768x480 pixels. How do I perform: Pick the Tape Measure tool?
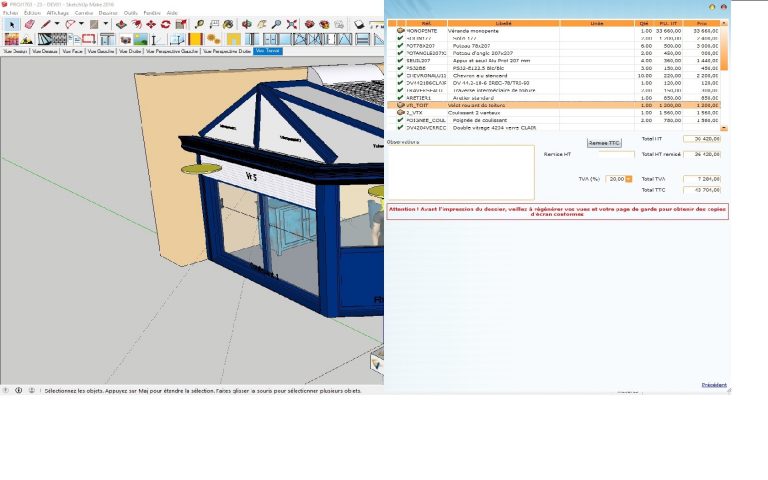pyautogui.click(x=199, y=24)
